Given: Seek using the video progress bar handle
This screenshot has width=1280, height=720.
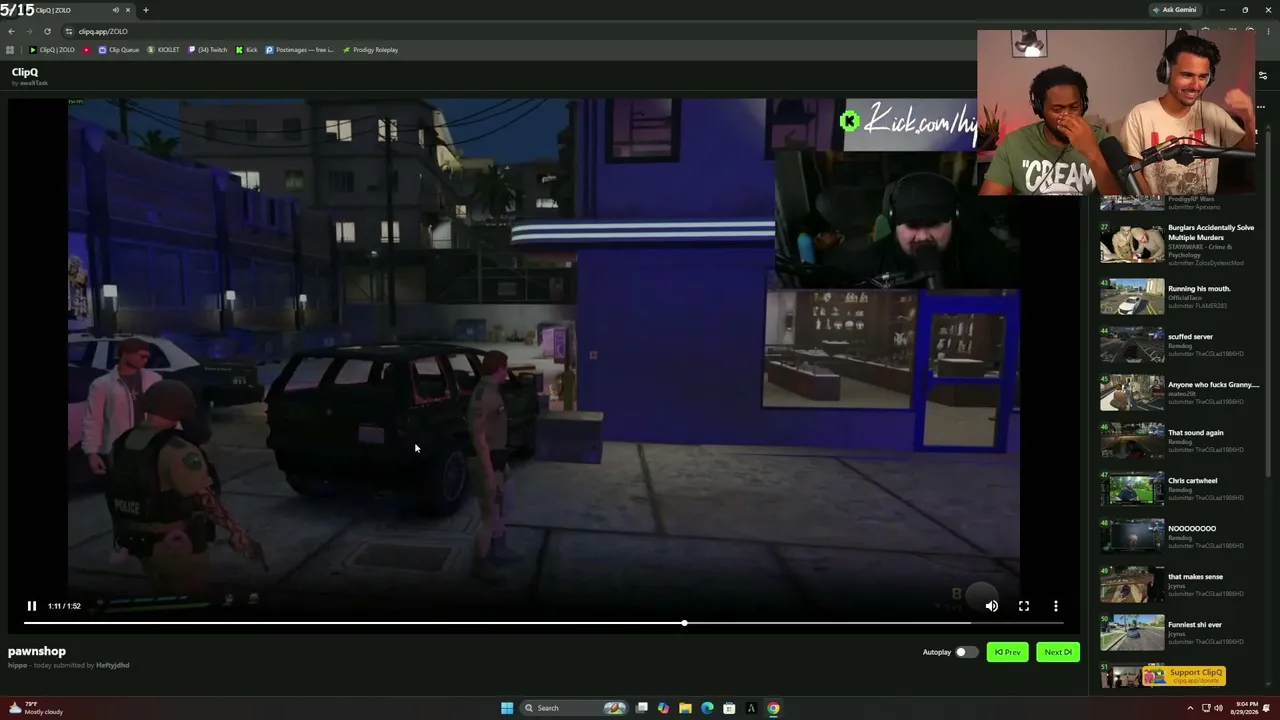Looking at the screenshot, I should click(x=684, y=623).
